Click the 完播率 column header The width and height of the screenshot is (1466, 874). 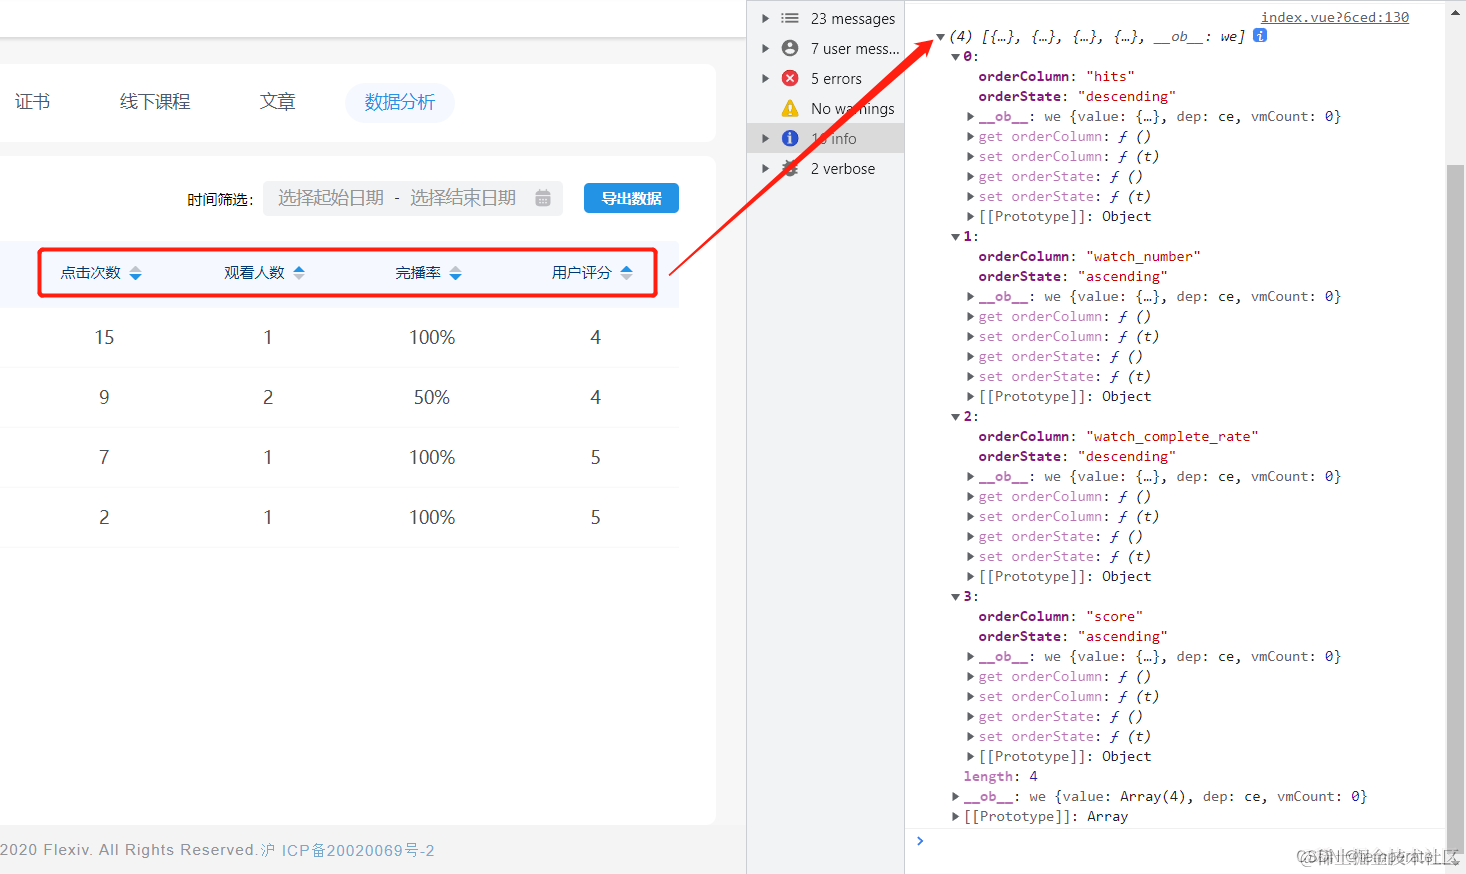click(418, 273)
